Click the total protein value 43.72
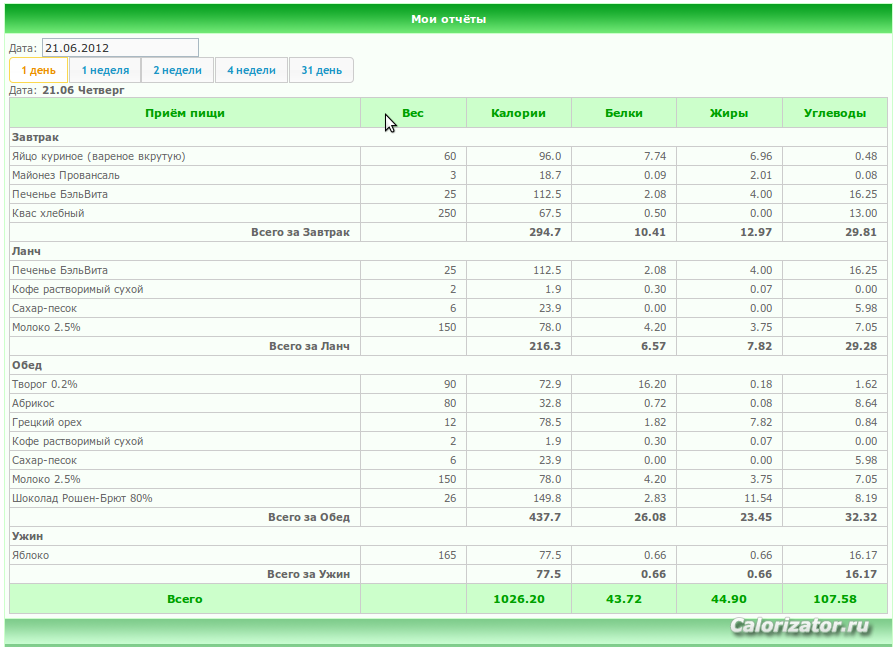The width and height of the screenshot is (893, 647). [624, 599]
